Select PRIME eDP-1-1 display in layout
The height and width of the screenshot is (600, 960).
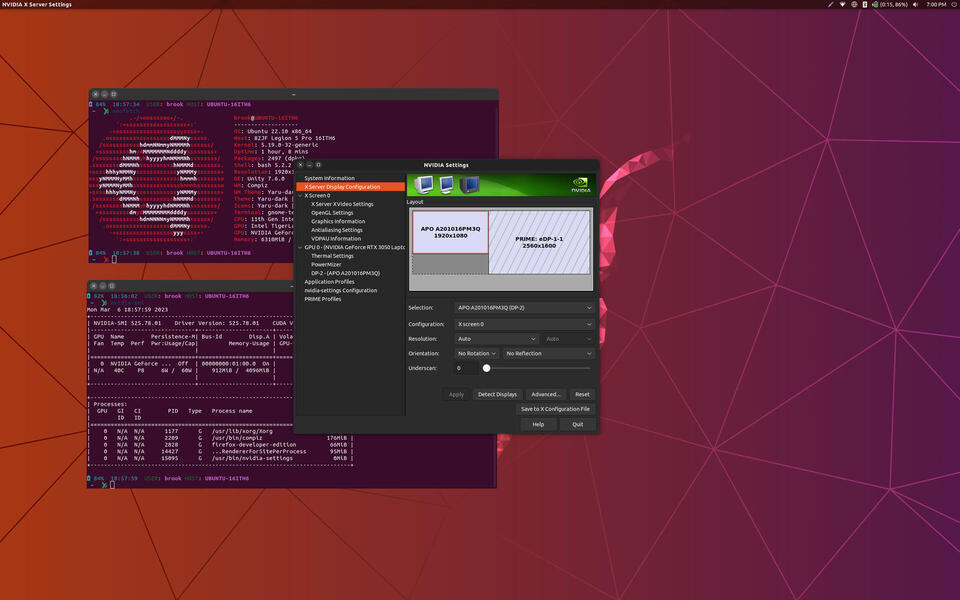point(539,242)
